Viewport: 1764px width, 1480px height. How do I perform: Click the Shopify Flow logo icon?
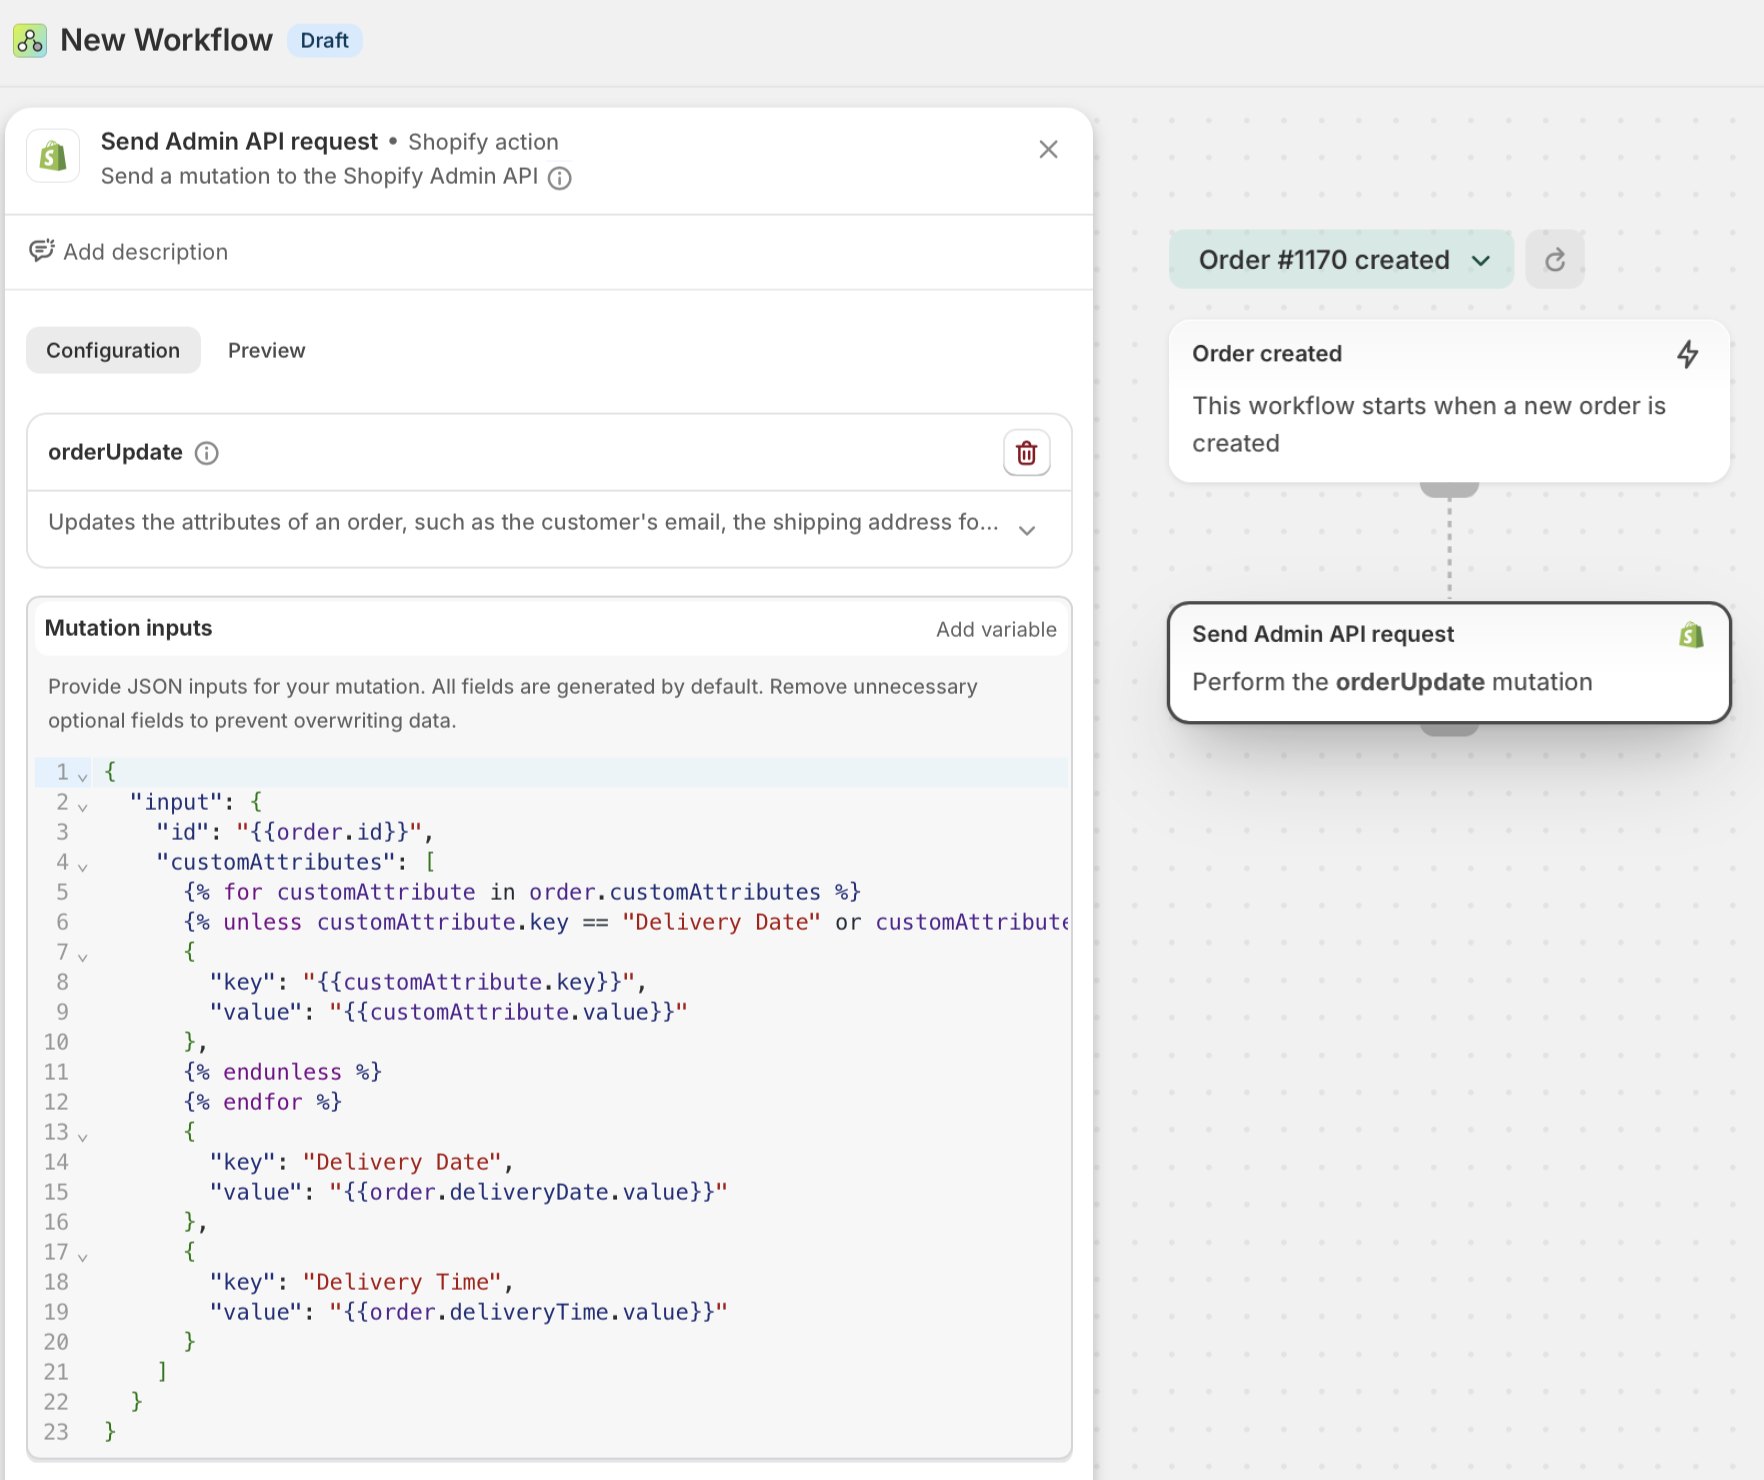coord(30,41)
